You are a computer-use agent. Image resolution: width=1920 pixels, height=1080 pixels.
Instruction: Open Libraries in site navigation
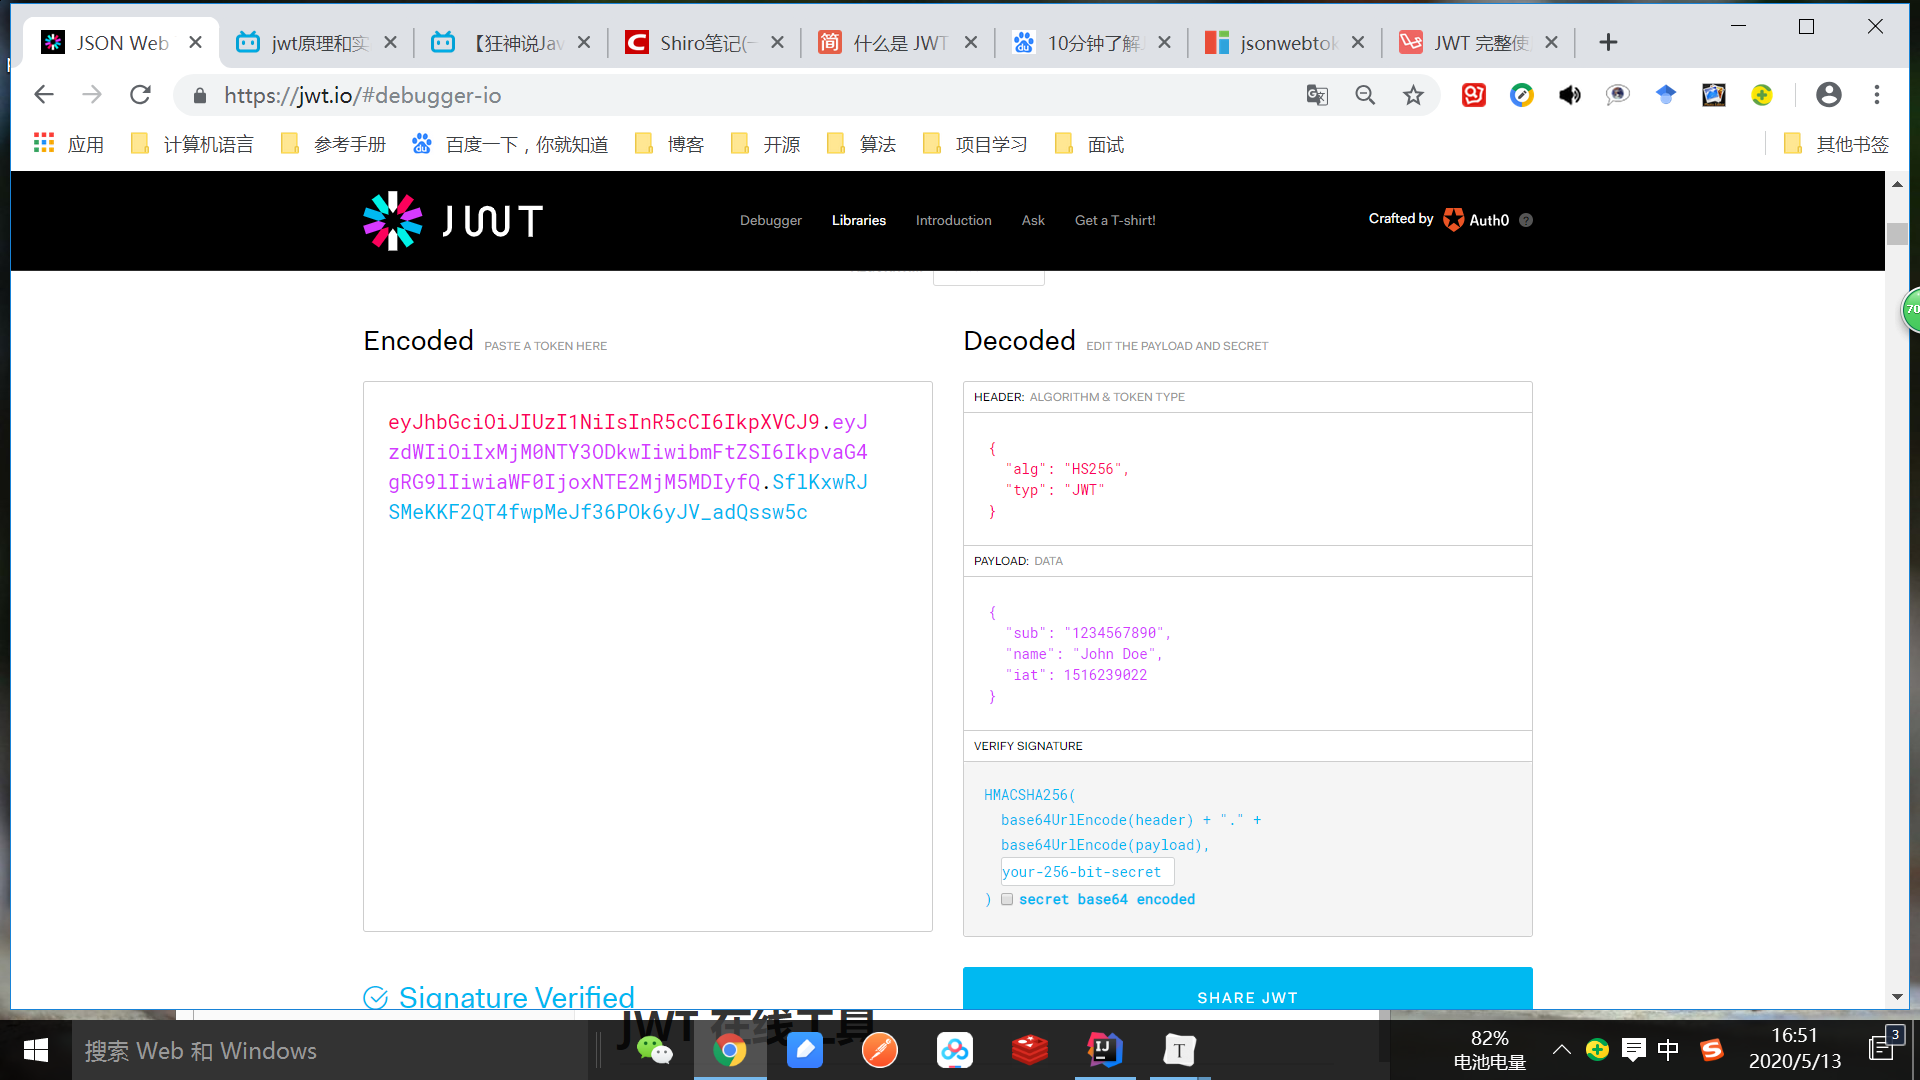[858, 220]
